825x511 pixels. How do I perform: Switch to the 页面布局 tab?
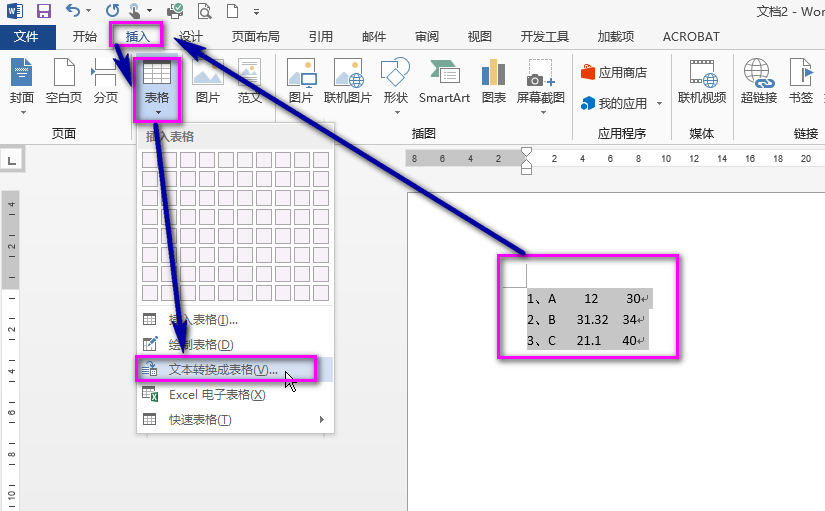coord(256,36)
